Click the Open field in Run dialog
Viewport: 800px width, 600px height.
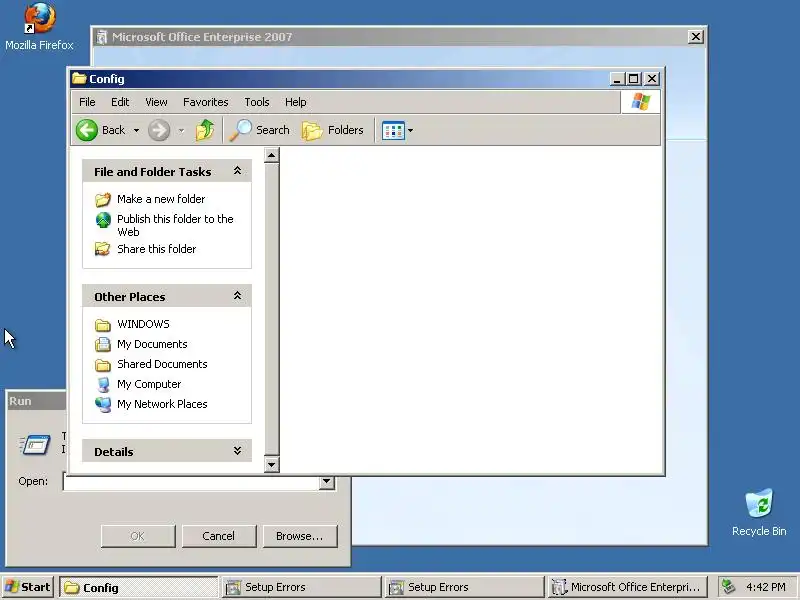click(191, 482)
